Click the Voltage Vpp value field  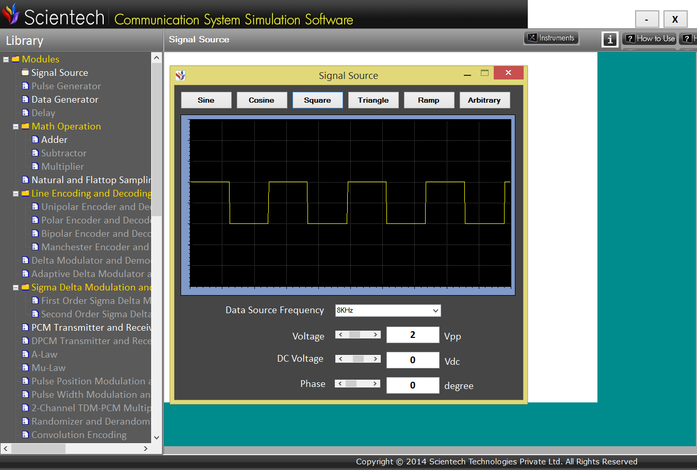point(413,335)
